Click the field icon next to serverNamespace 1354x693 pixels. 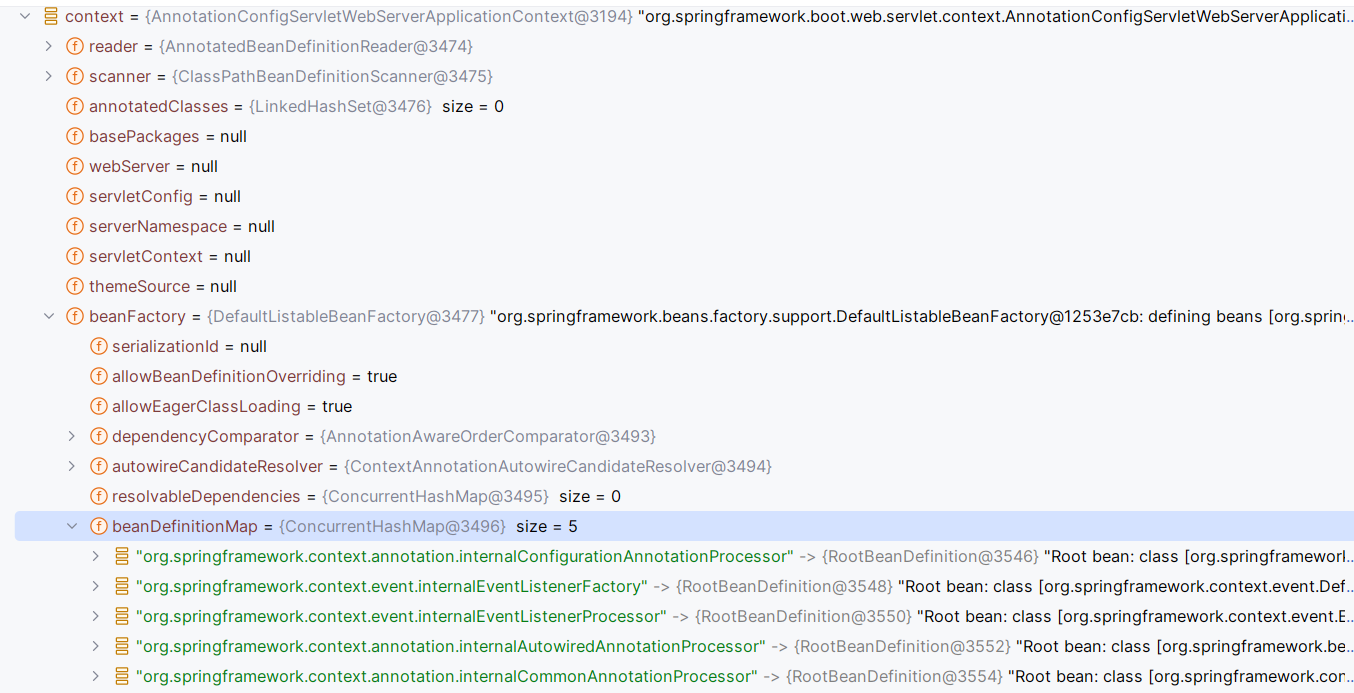coord(74,226)
